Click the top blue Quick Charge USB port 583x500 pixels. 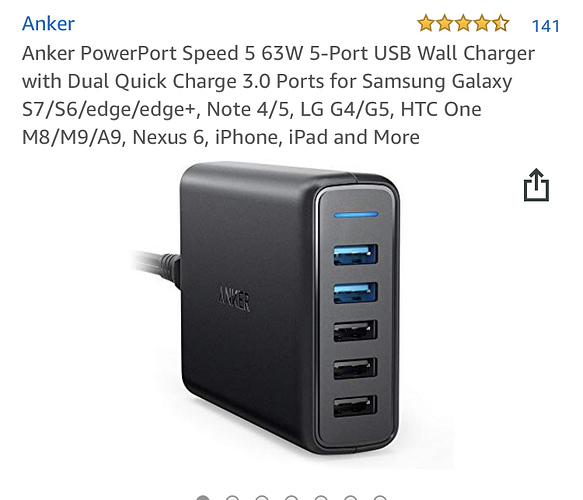point(355,255)
